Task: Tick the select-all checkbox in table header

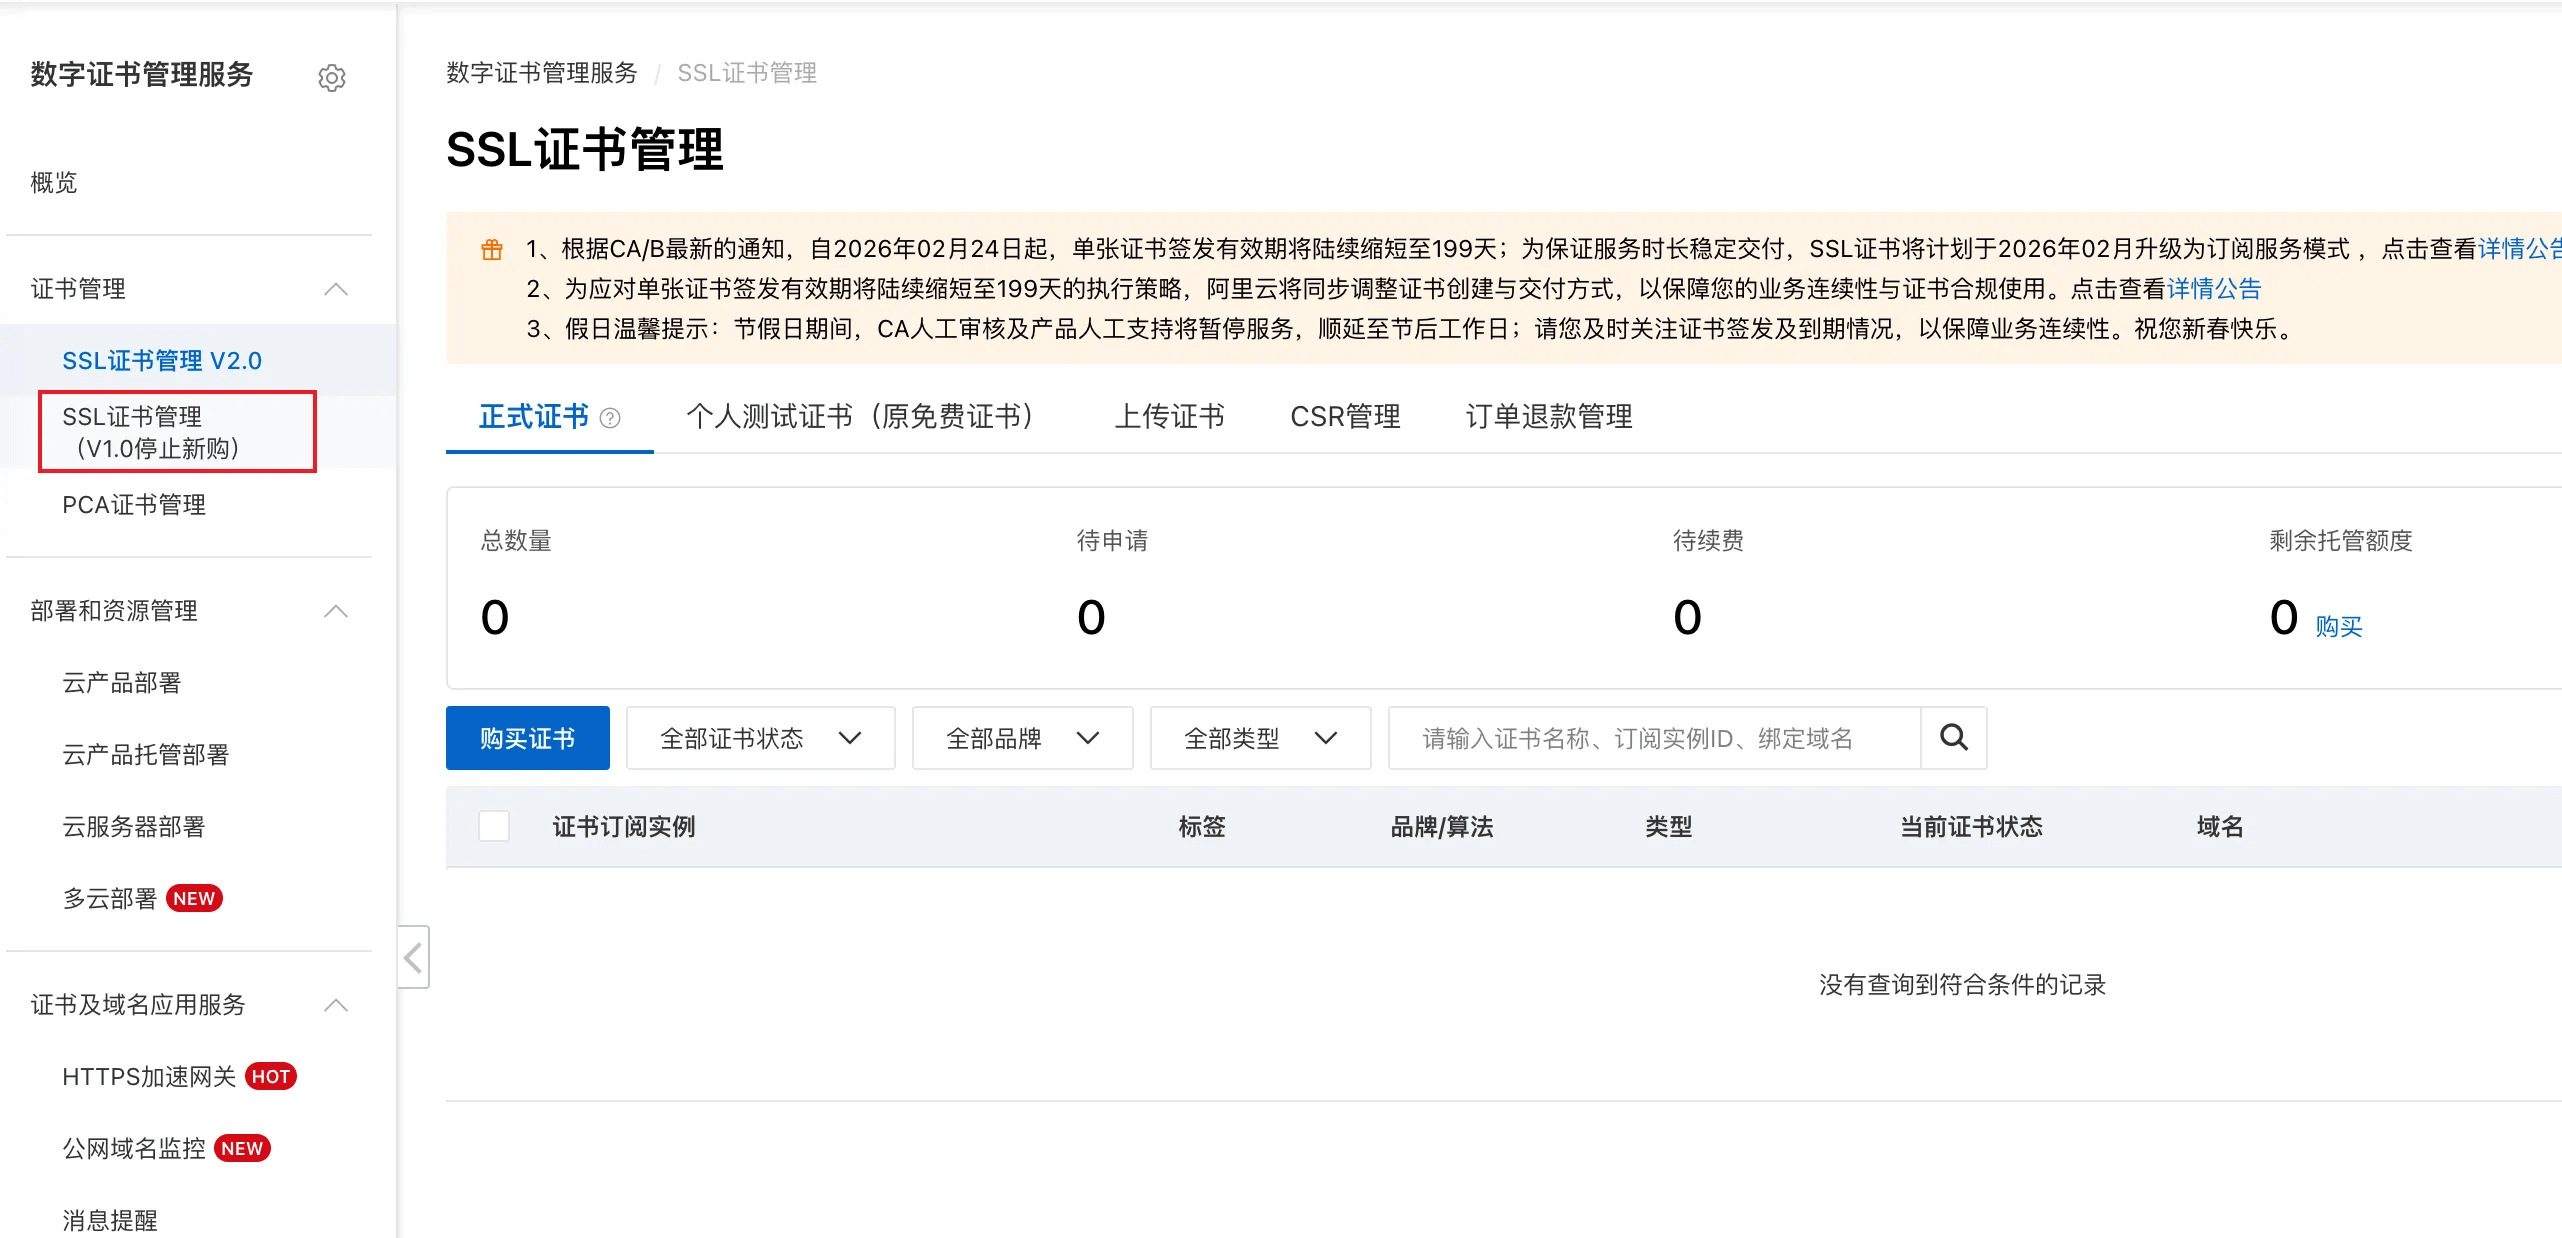Action: 494,826
